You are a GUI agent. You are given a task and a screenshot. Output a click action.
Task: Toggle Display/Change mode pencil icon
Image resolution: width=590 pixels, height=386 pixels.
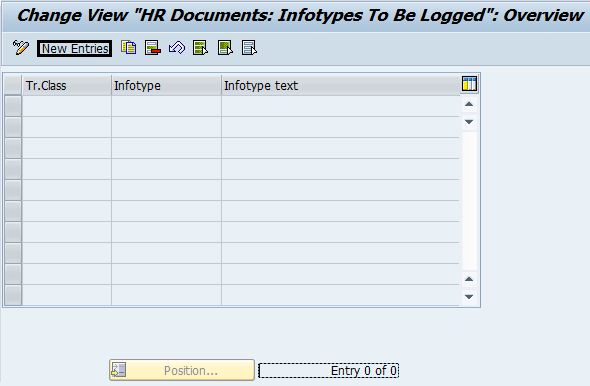coord(21,48)
